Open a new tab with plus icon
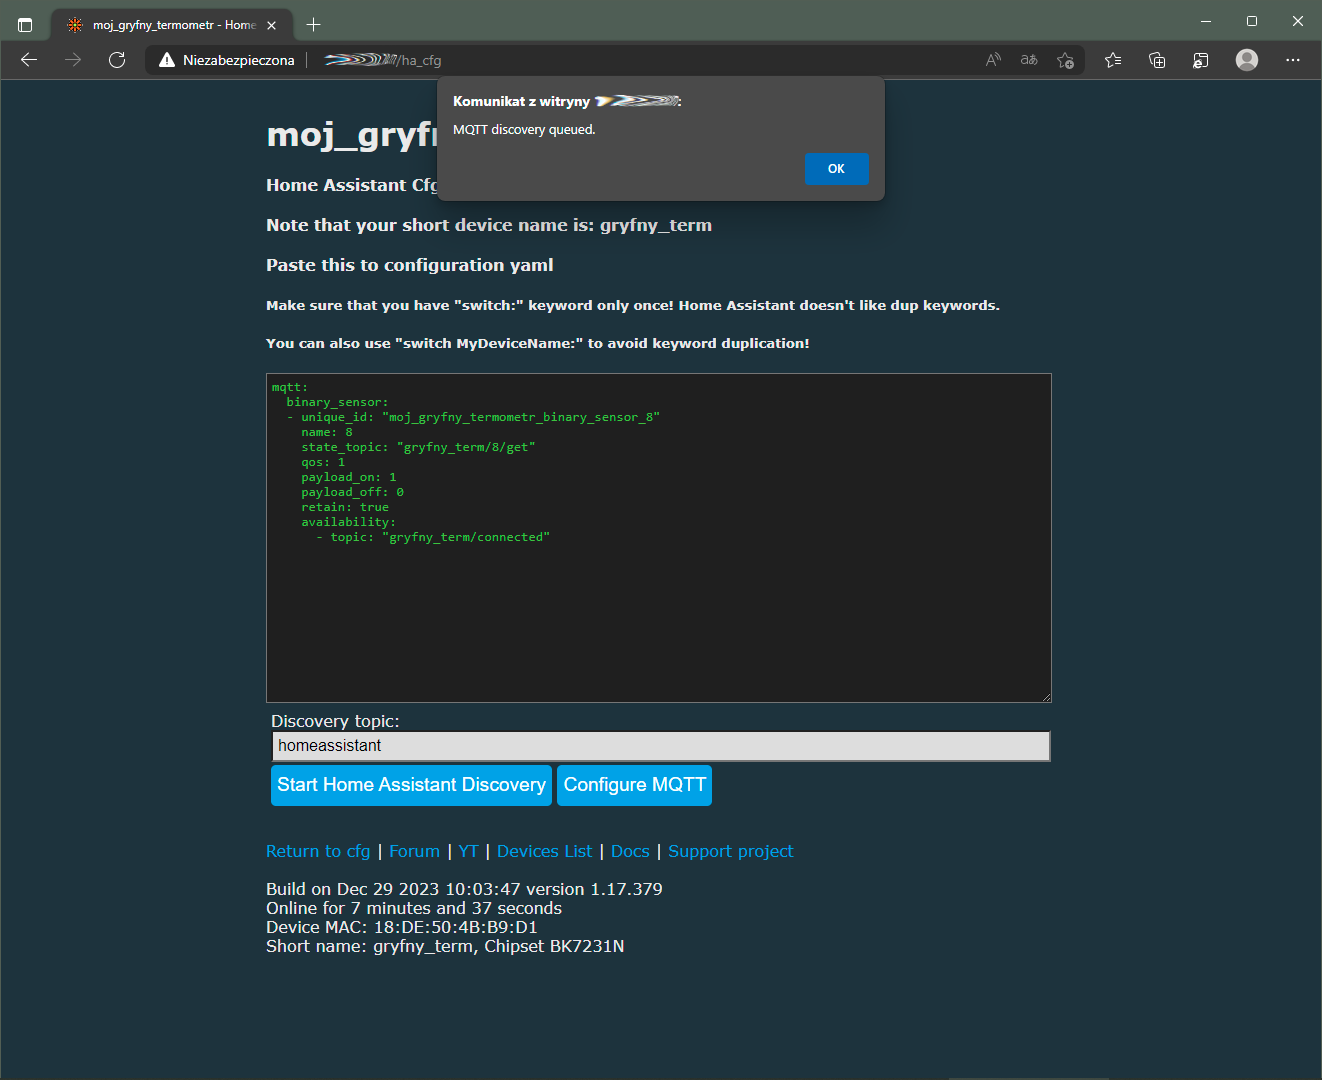Image resolution: width=1322 pixels, height=1080 pixels. 313,24
